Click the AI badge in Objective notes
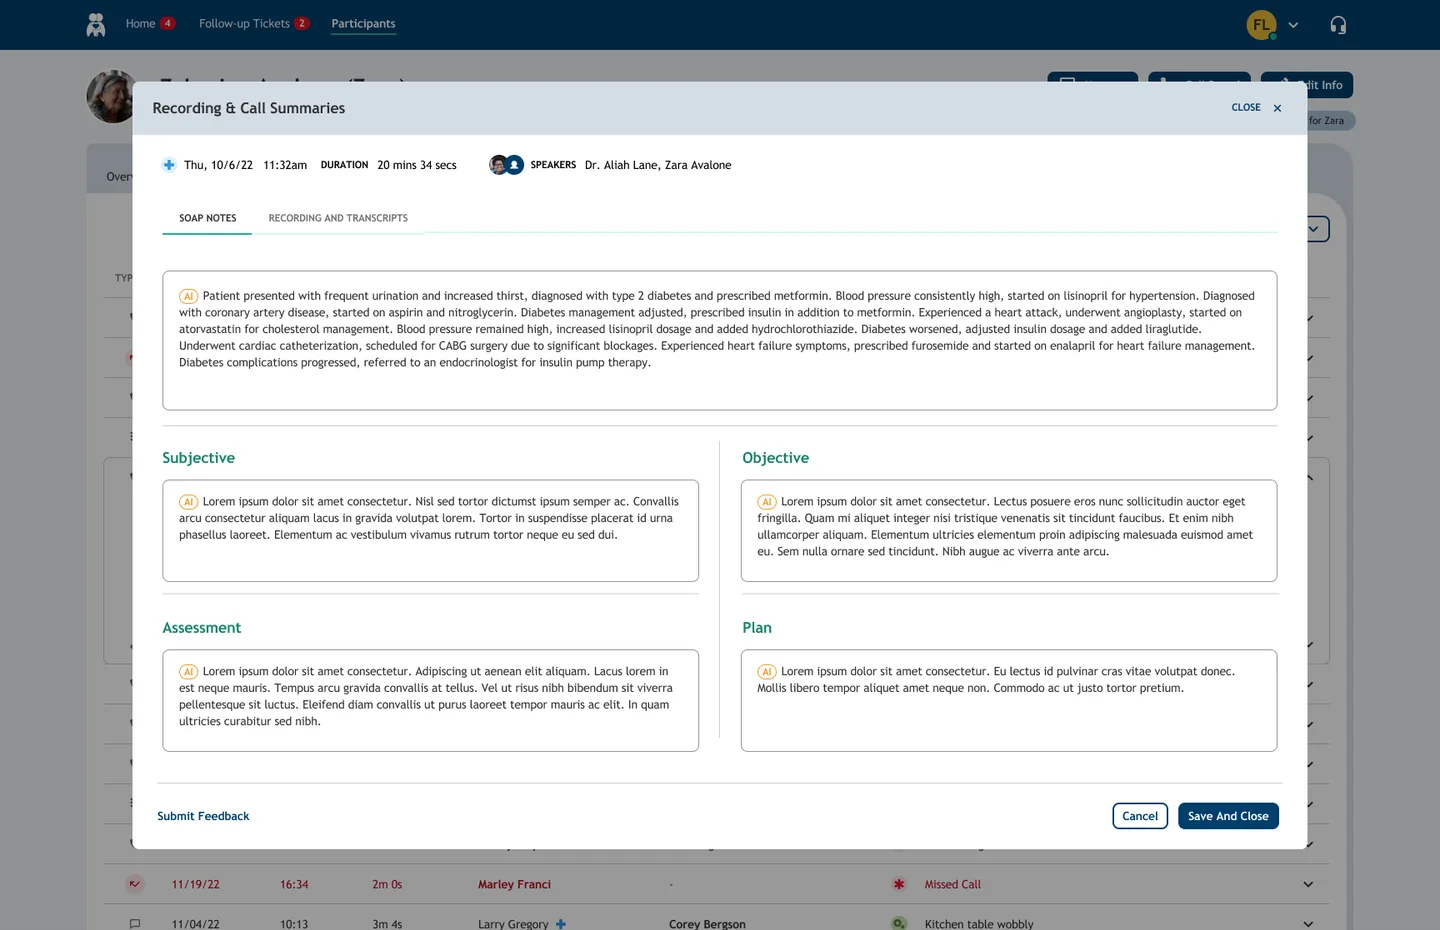Screen dimensions: 1440x930 click(767, 502)
